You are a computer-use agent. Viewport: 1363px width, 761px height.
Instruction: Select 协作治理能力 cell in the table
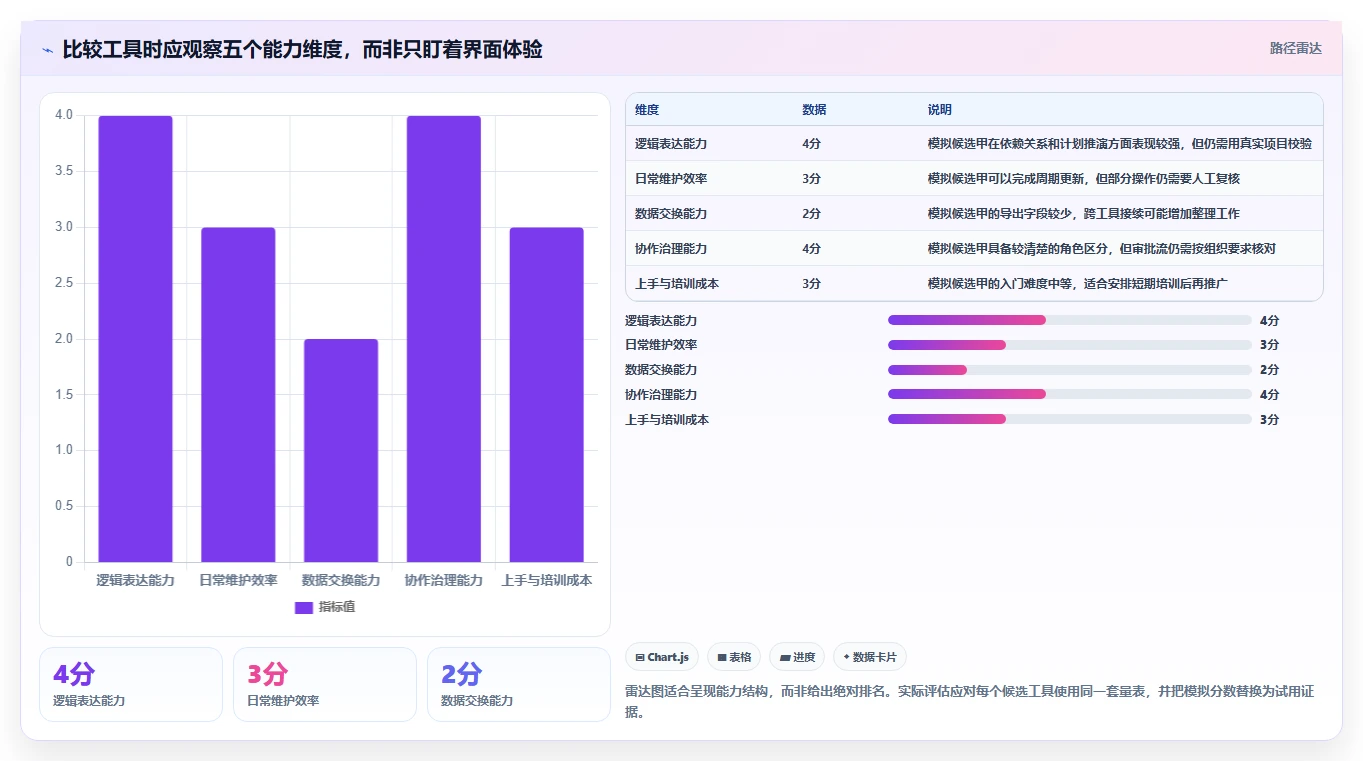pyautogui.click(x=671, y=249)
